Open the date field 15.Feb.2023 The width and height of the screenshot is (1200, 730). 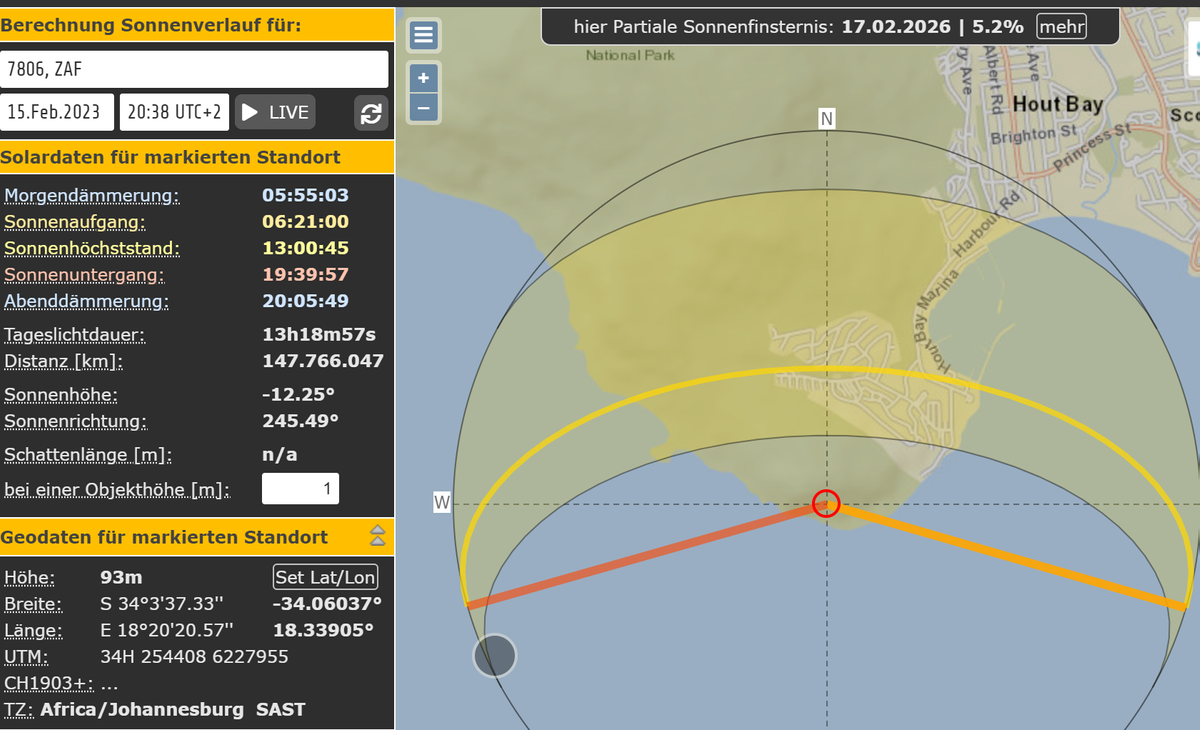(58, 112)
